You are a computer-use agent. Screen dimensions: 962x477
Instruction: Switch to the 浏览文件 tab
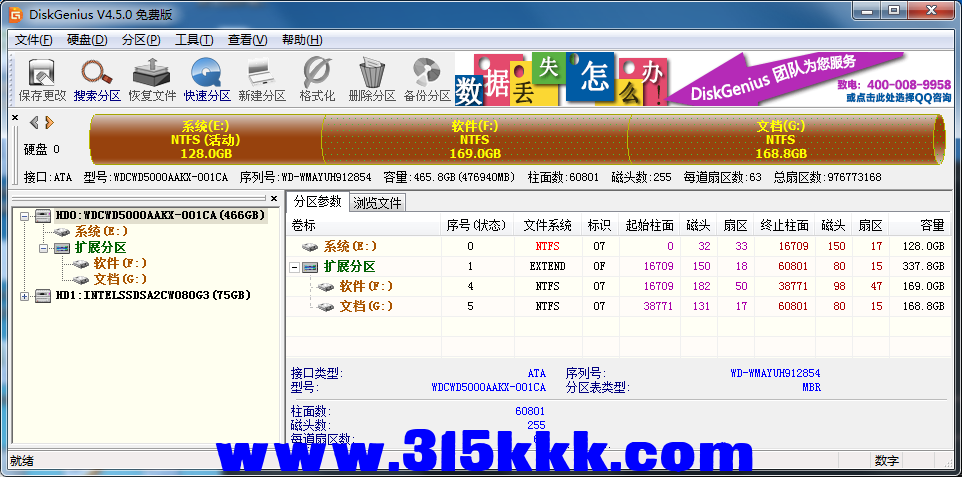point(378,203)
